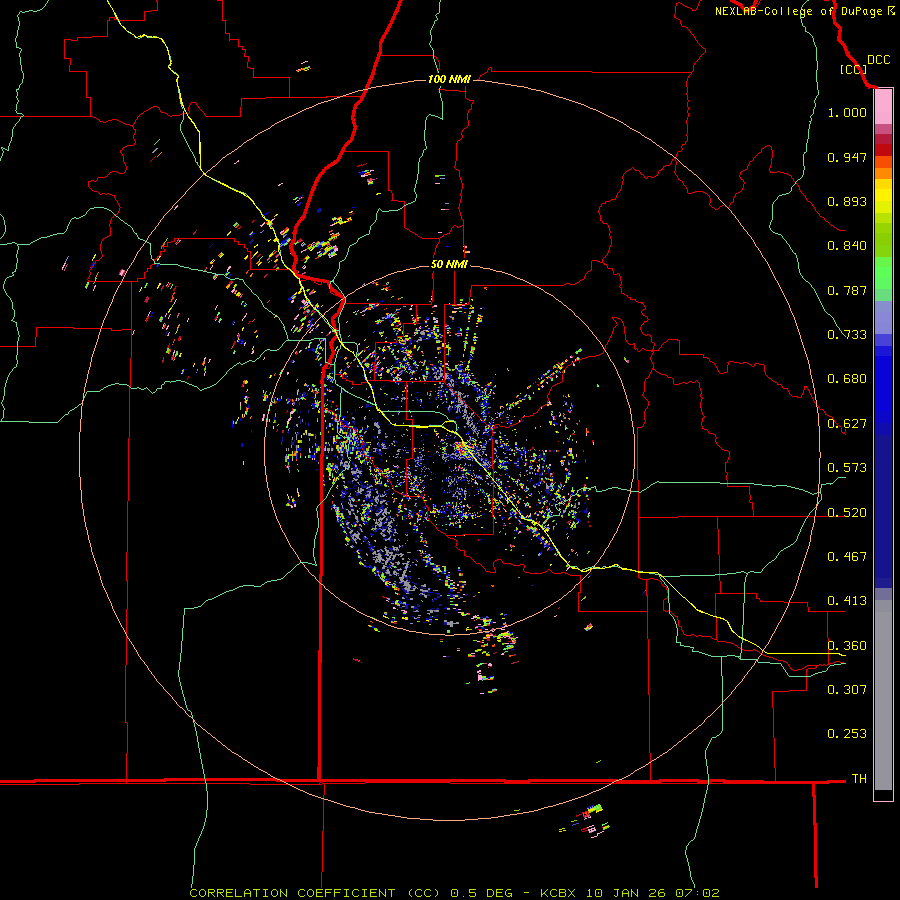The width and height of the screenshot is (900, 900).
Task: Click the 1.000 value on the scale
Action: click(x=847, y=112)
